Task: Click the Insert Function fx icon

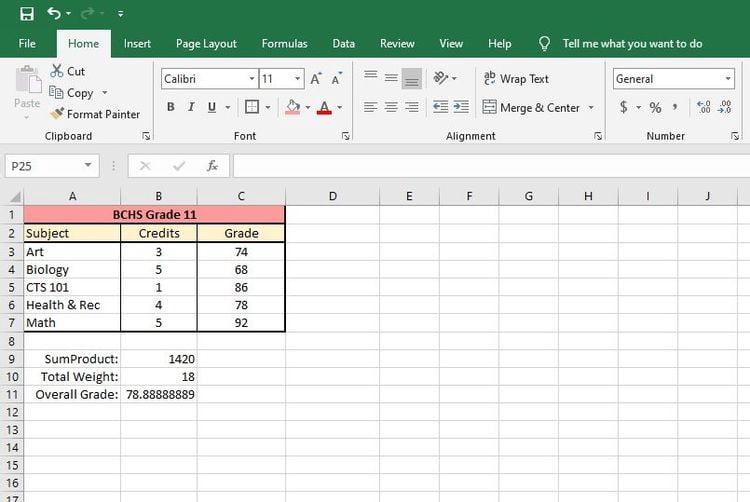Action: pos(212,166)
